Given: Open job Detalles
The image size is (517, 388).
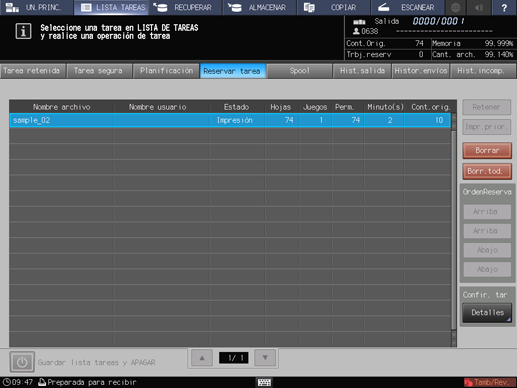Looking at the screenshot, I should [487, 313].
